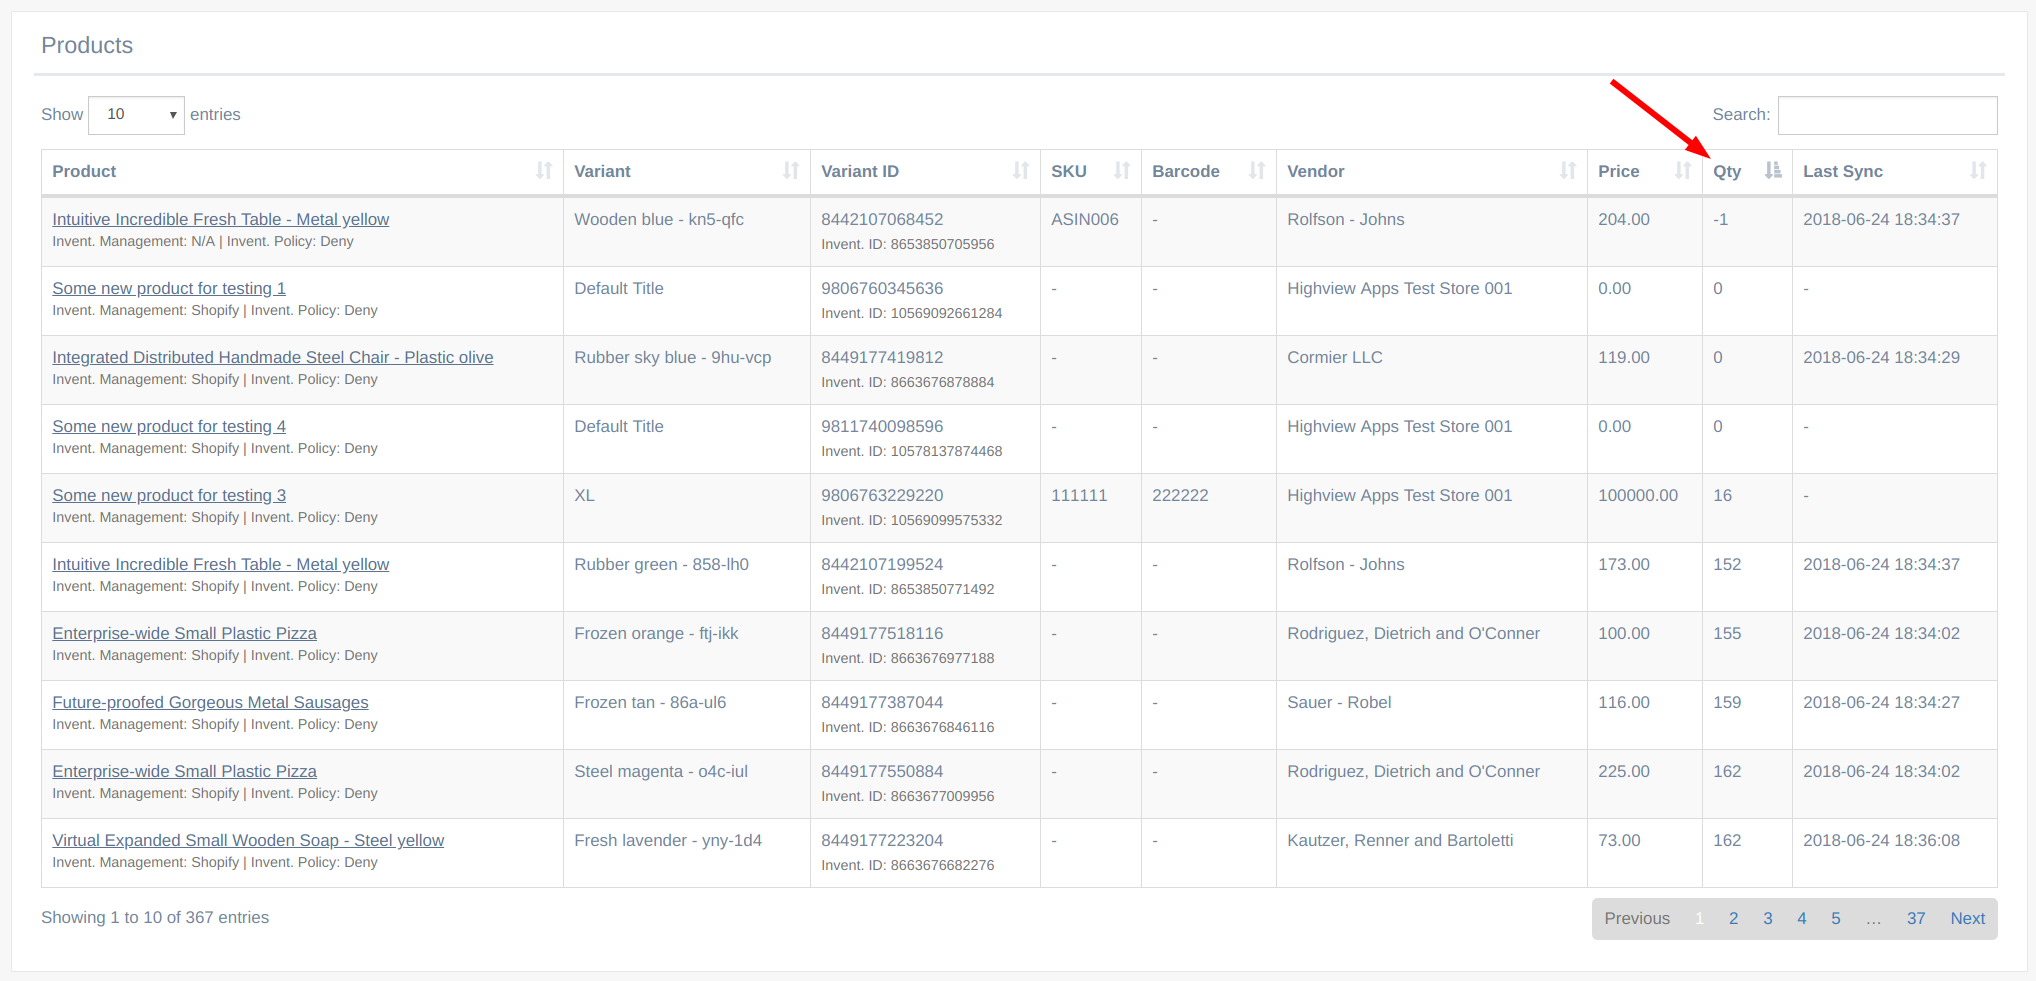
Task: Open Virtual Expanded Small Wooden Soap link
Action: pos(248,840)
